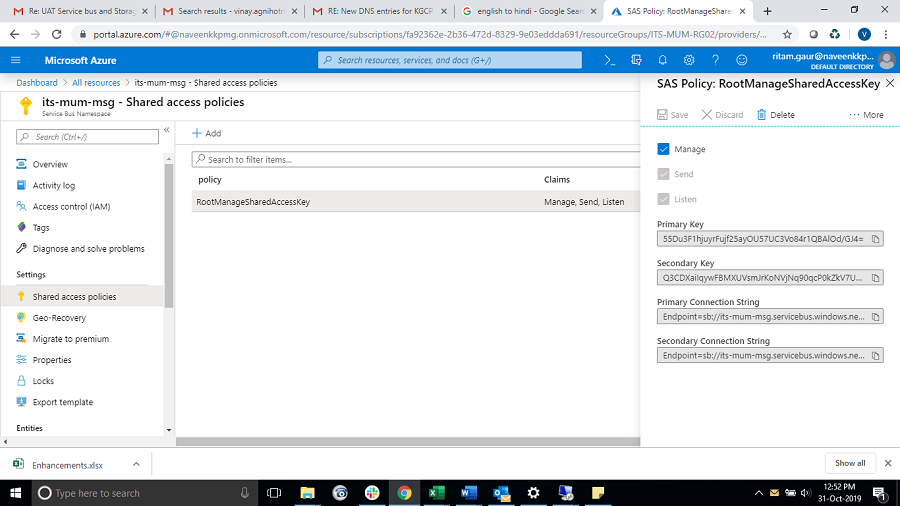Click the Microsoft Azure home link
Viewport: 900px width, 506px height.
pyautogui.click(x=80, y=60)
